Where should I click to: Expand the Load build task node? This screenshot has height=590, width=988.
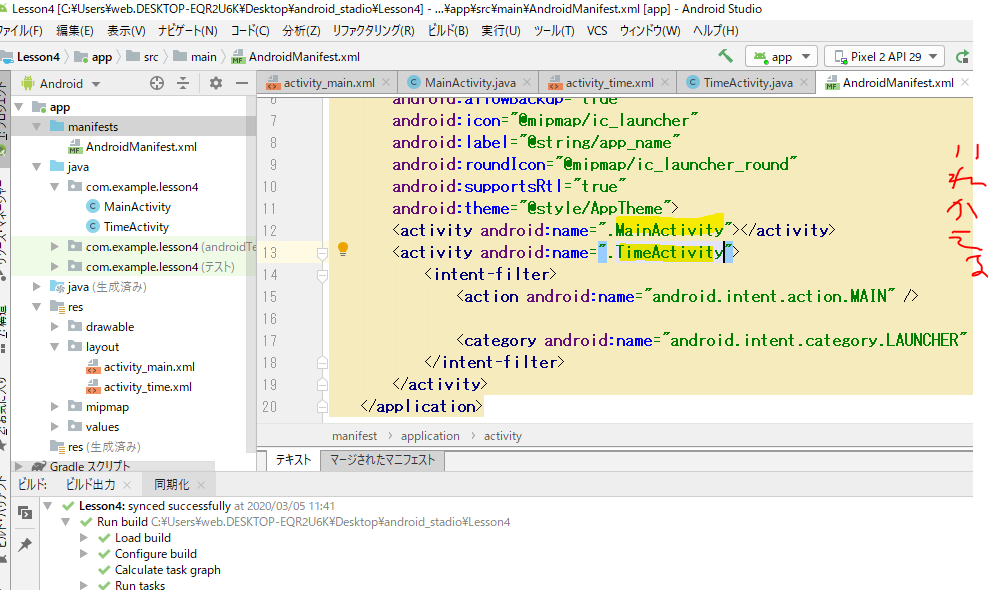point(83,538)
